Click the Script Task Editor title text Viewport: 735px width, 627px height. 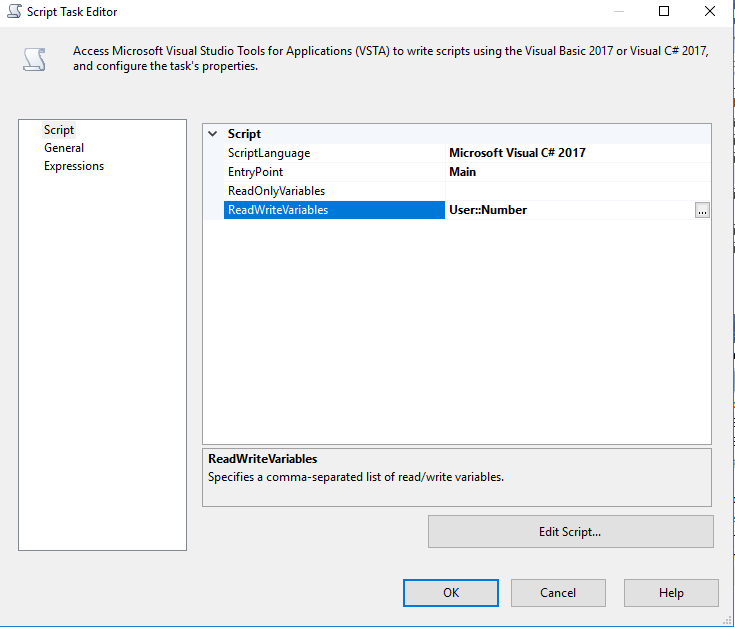click(x=72, y=12)
